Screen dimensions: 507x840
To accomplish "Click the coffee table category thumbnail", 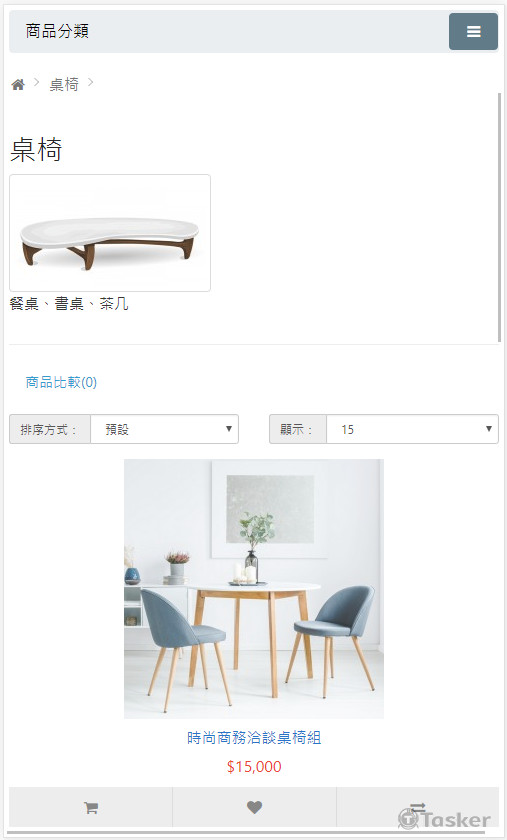I will click(x=110, y=233).
